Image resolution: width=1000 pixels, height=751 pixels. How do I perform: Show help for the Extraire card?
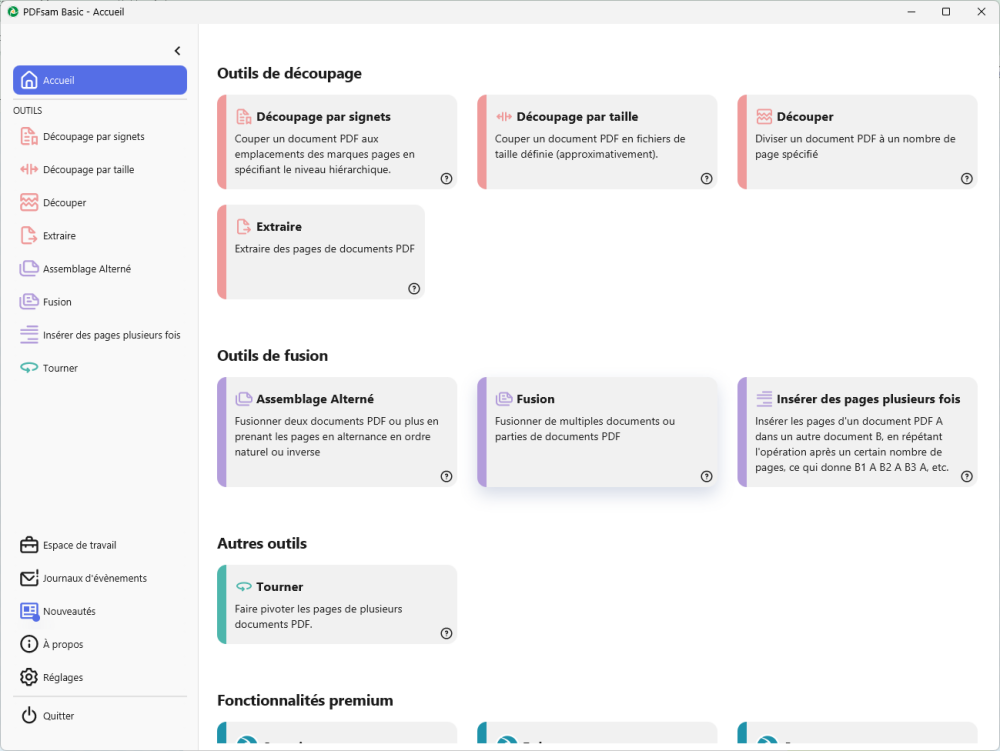pos(414,289)
